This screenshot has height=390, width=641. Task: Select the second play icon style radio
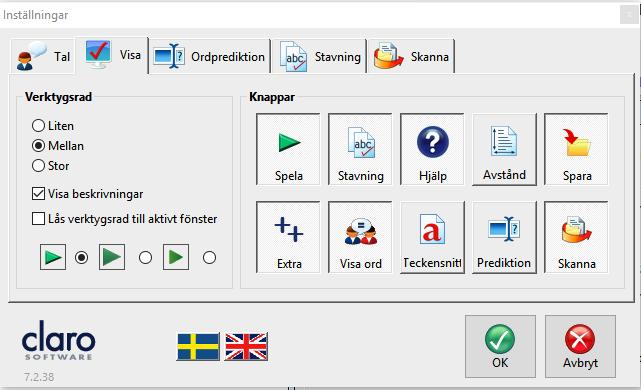point(146,258)
